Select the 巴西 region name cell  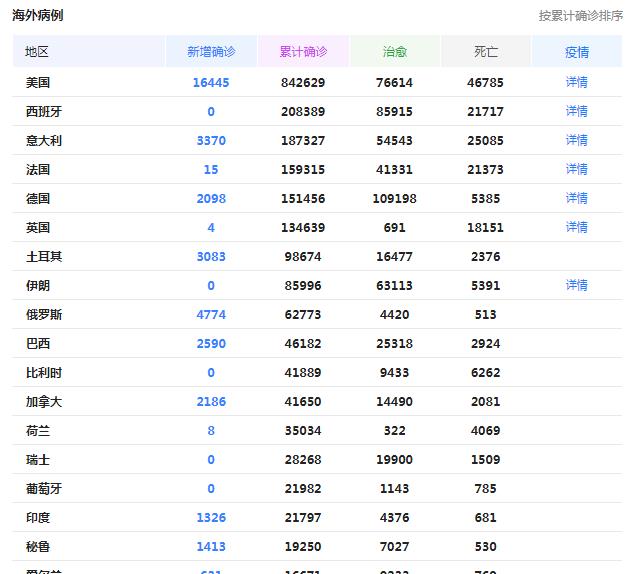coord(38,343)
